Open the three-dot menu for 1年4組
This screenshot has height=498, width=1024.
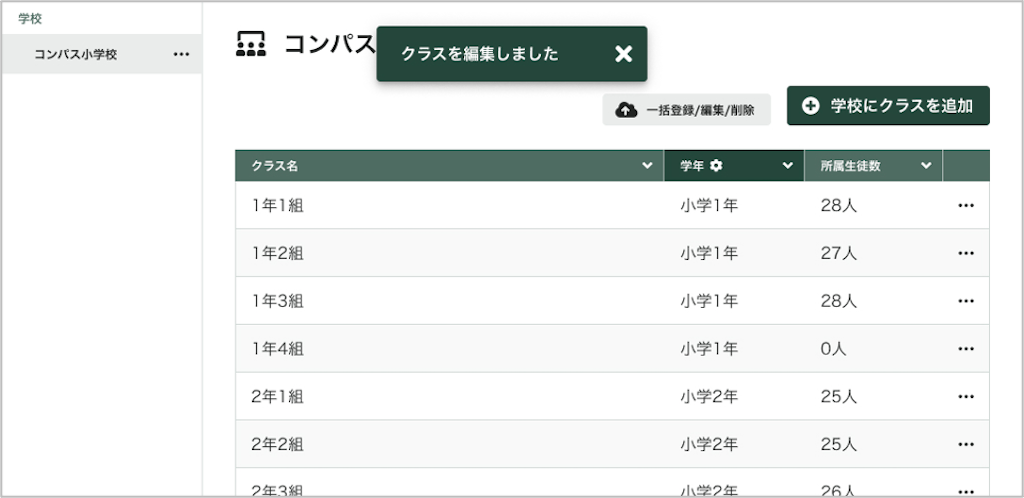[x=965, y=349]
